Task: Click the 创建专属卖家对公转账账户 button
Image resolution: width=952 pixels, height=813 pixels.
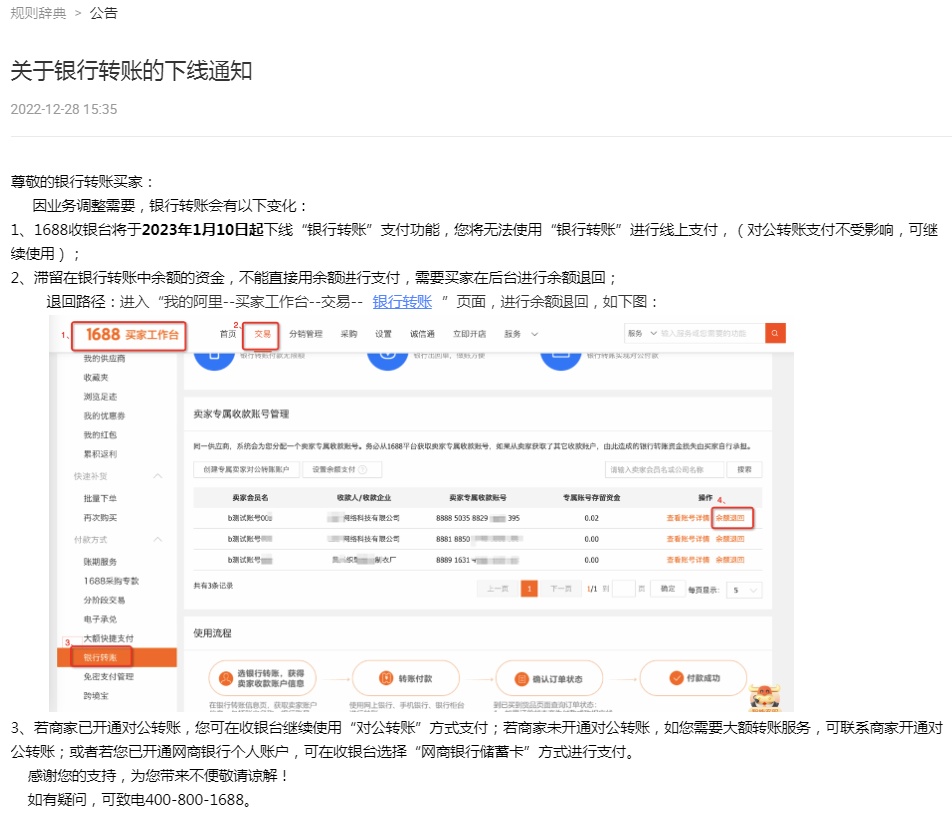Action: (x=246, y=469)
